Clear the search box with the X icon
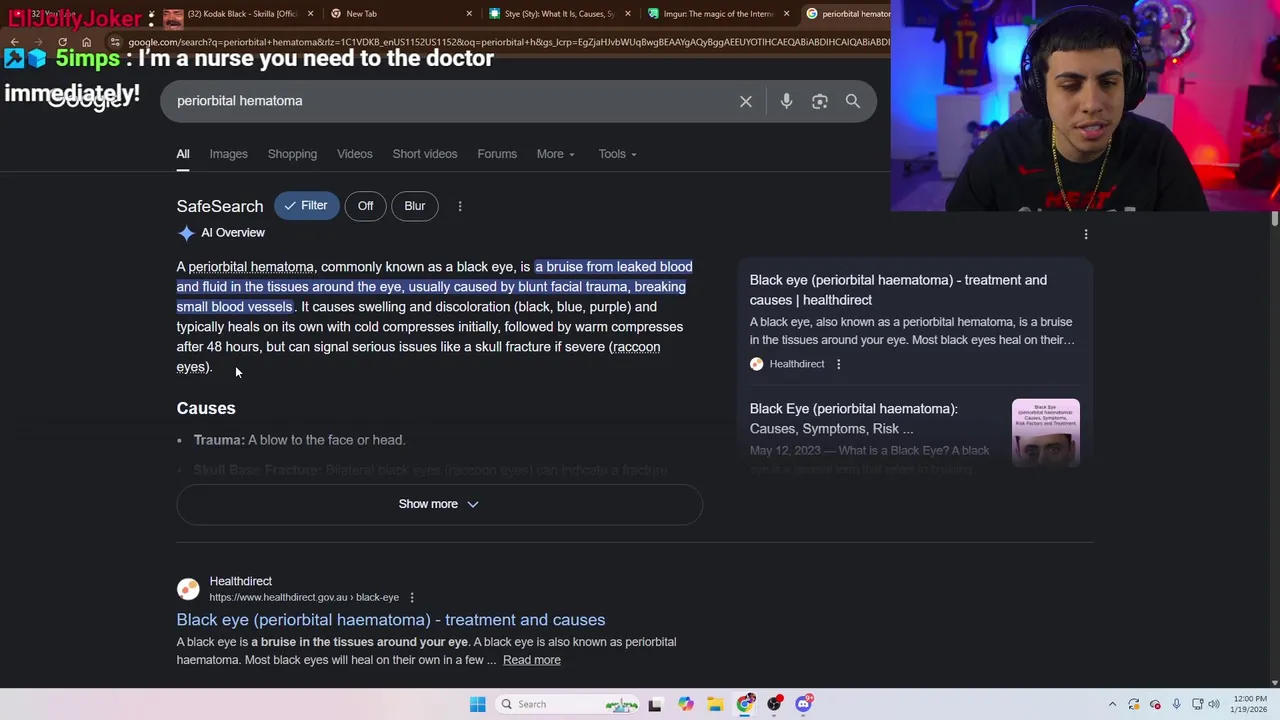 [746, 101]
